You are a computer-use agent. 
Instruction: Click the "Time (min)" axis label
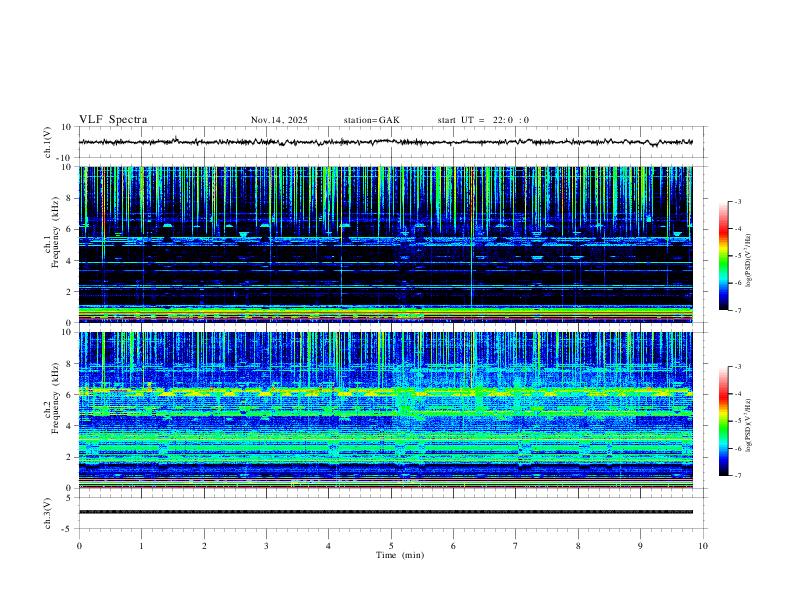[400, 555]
